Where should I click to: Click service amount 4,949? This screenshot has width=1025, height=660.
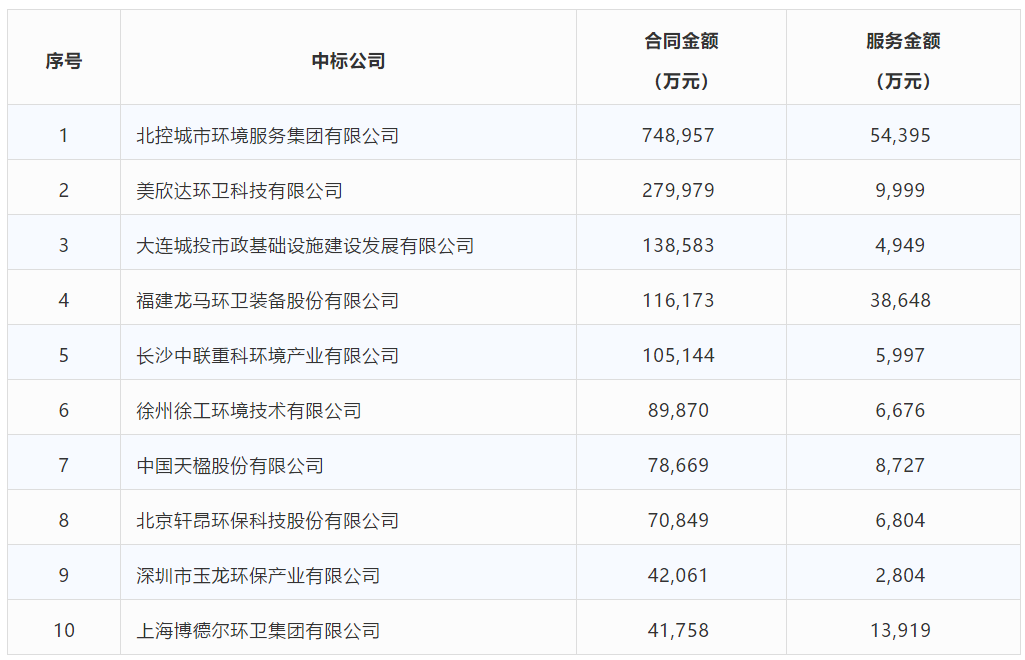pyautogui.click(x=900, y=245)
